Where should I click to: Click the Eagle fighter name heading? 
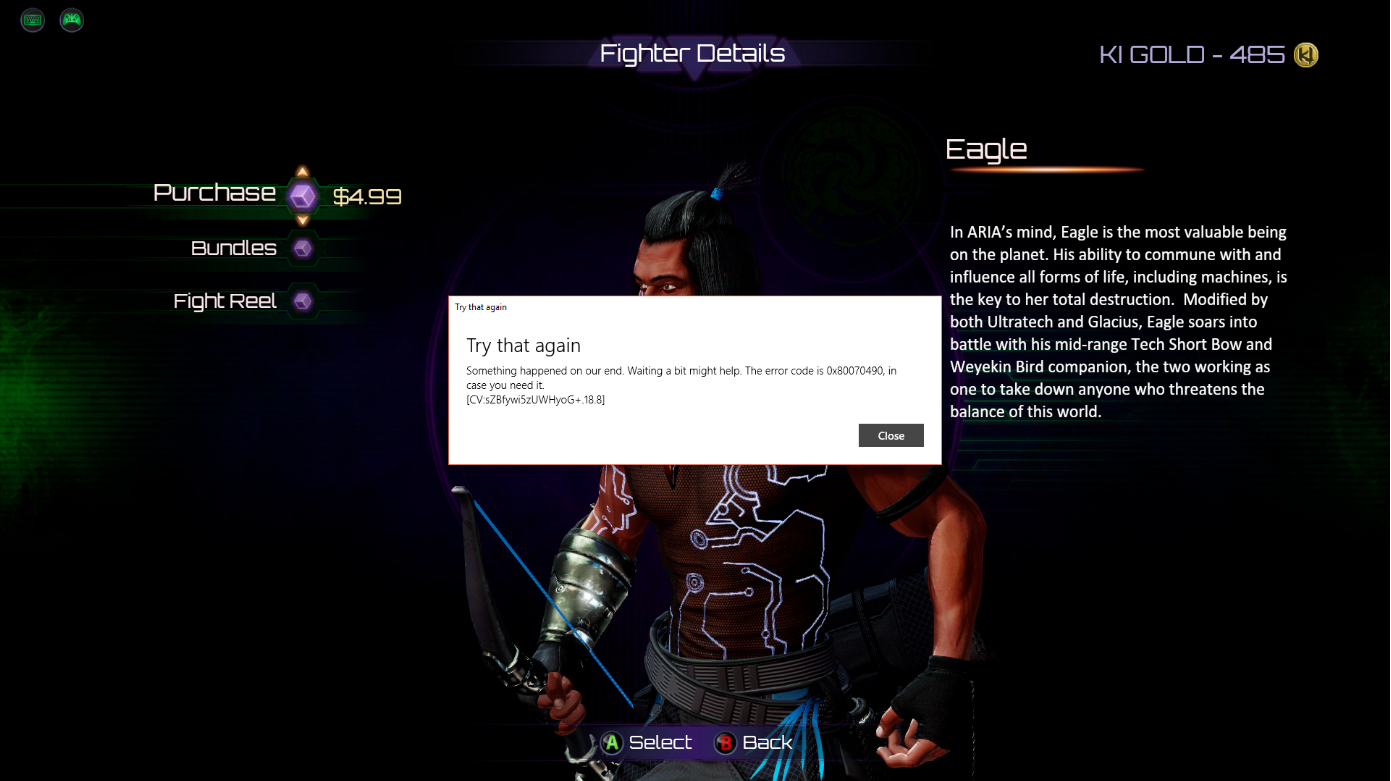[x=986, y=150]
